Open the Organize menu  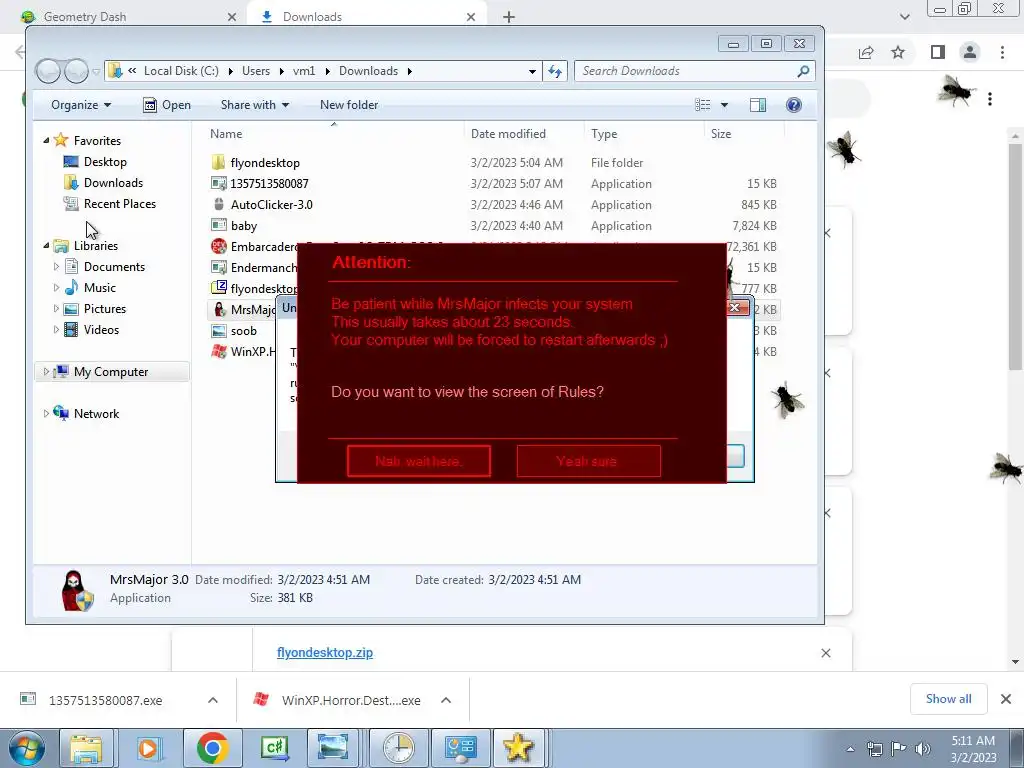pos(81,104)
